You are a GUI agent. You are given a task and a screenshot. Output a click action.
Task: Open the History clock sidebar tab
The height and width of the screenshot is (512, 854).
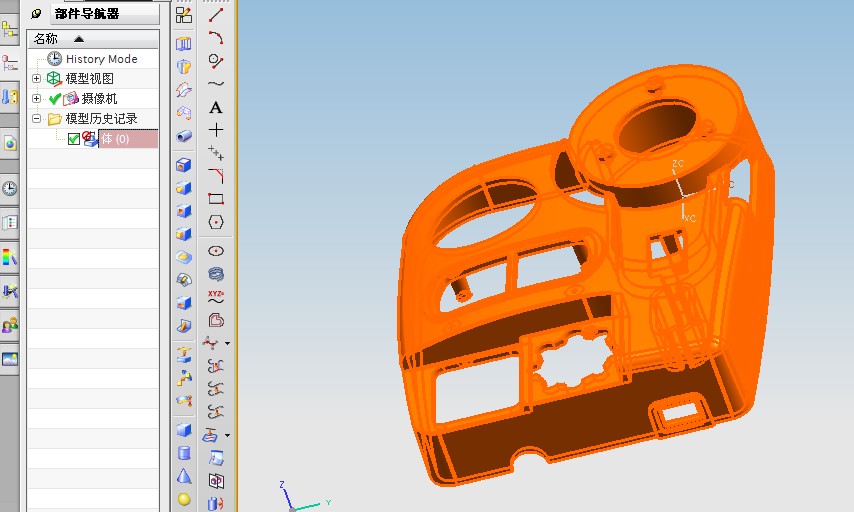tap(9, 189)
